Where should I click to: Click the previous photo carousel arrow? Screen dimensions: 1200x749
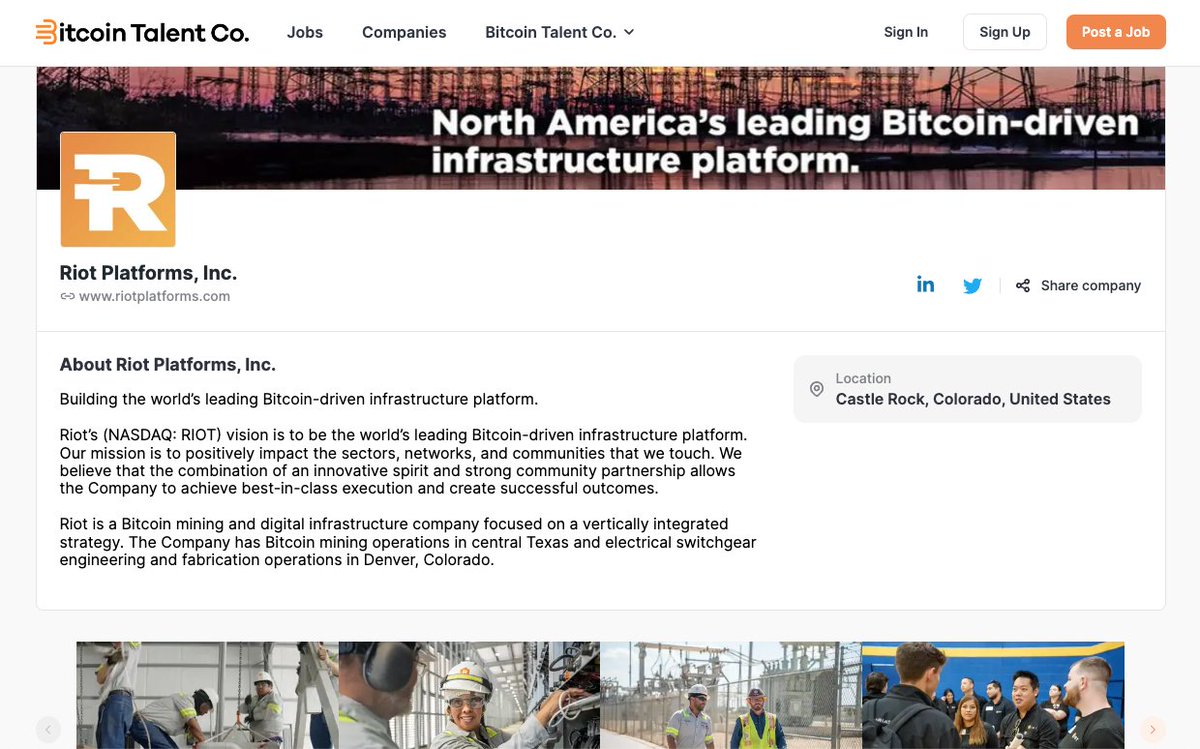[48, 729]
